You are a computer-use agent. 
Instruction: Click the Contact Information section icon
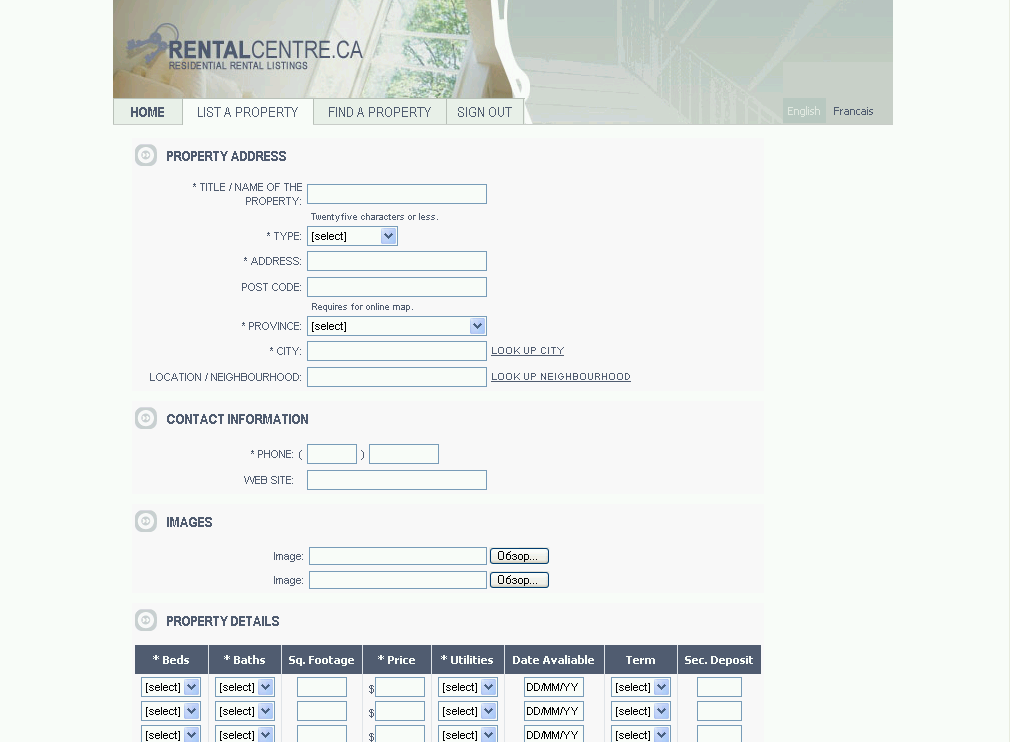click(x=146, y=418)
